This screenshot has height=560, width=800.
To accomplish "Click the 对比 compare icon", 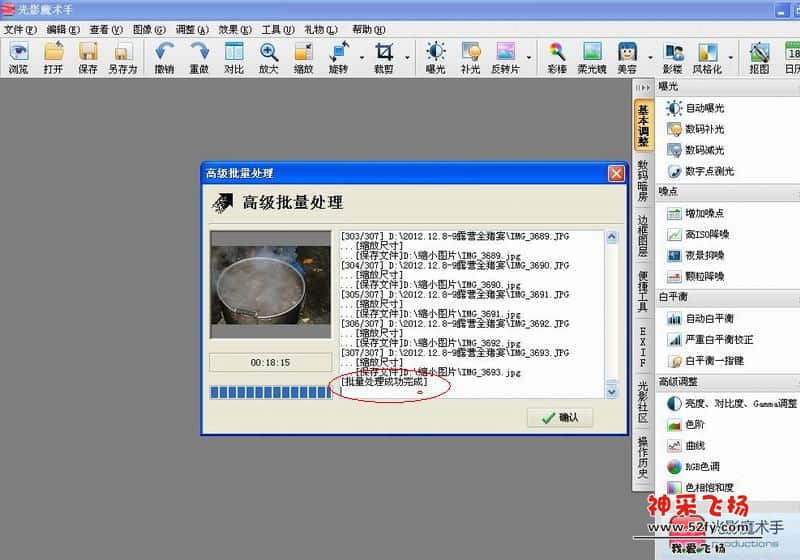I will pos(234,58).
